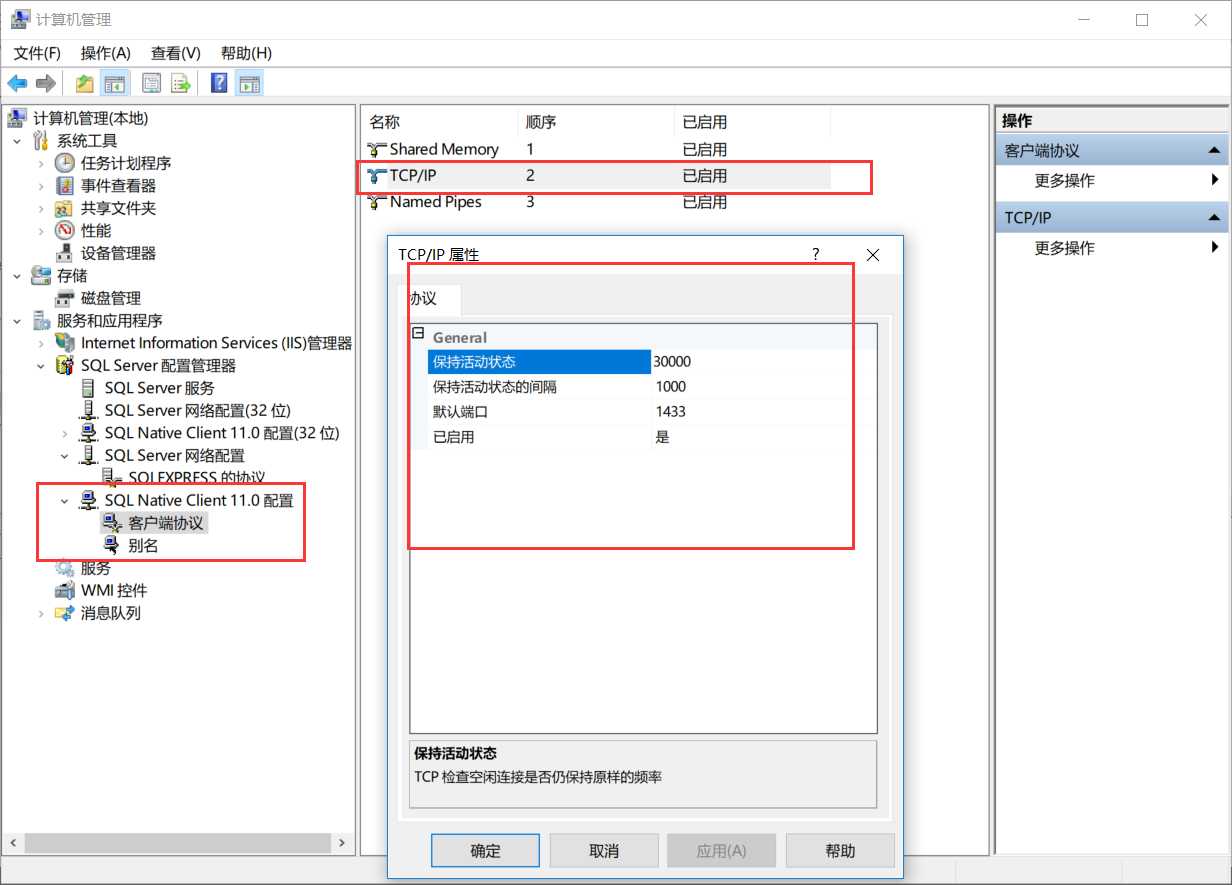This screenshot has height=885, width=1232.
Task: Select 计算机管理(本地) root node in the tree
Action: pyautogui.click(x=90, y=118)
